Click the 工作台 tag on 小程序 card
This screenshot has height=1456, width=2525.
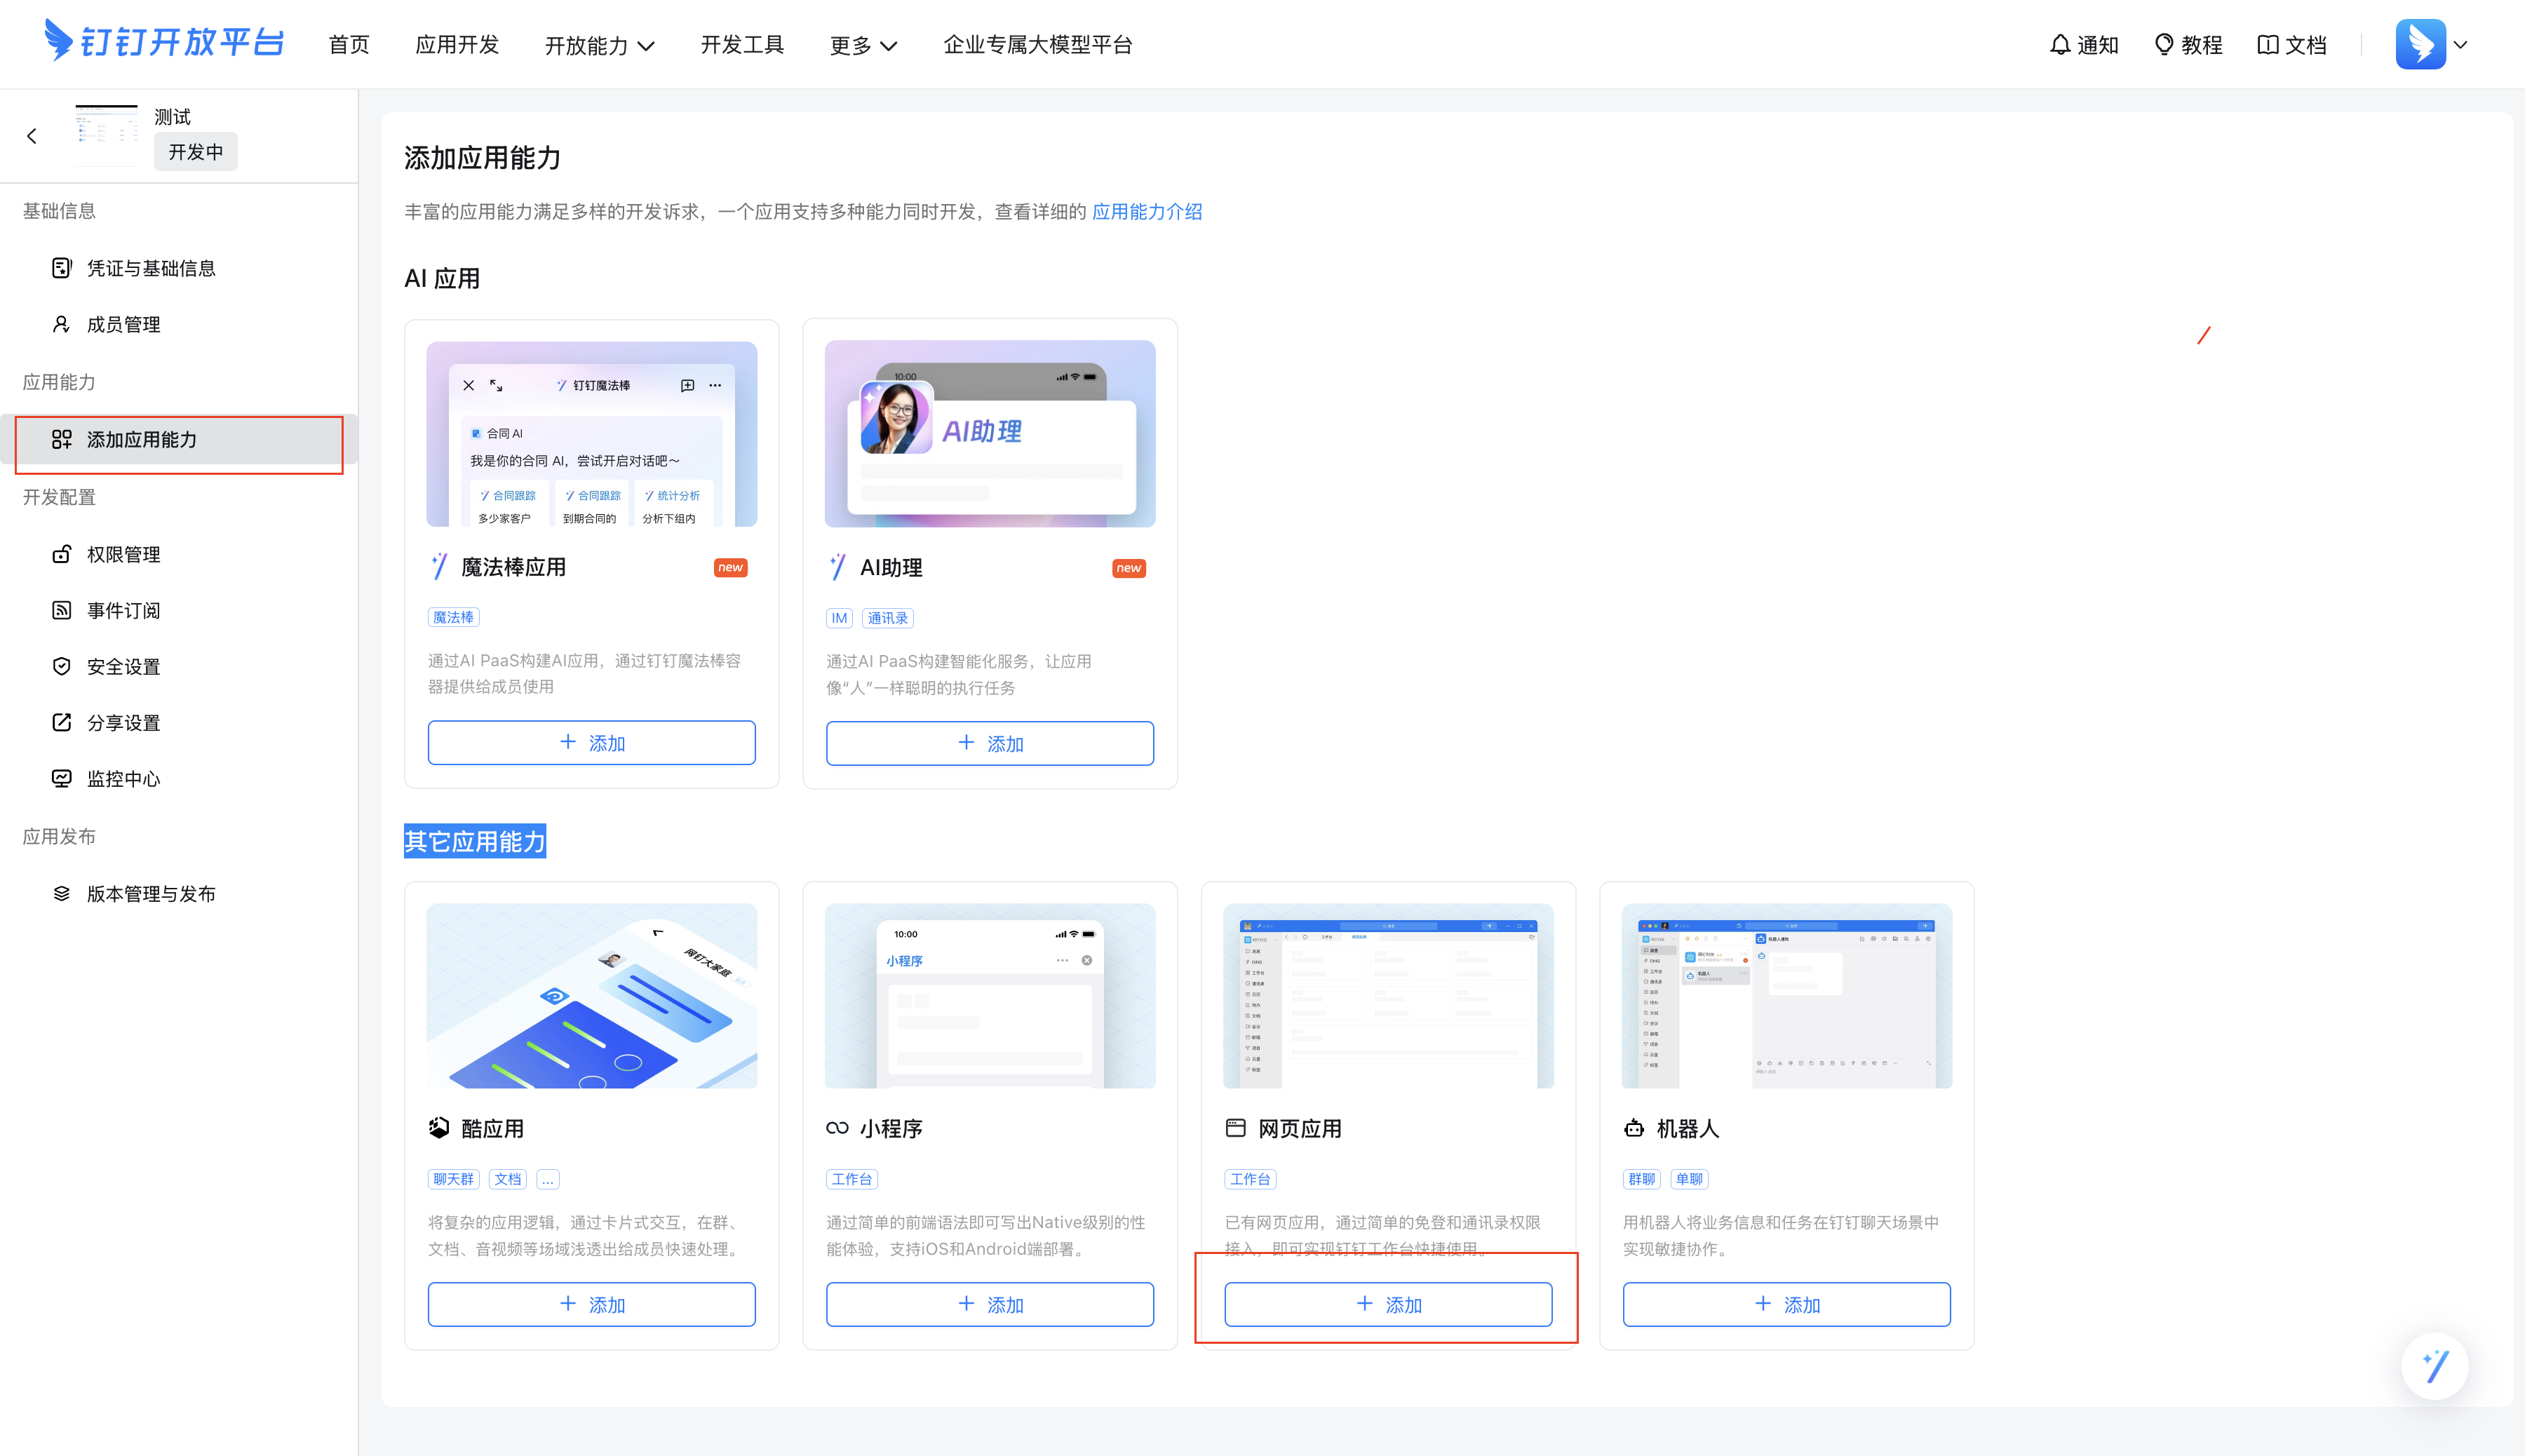(x=851, y=1179)
